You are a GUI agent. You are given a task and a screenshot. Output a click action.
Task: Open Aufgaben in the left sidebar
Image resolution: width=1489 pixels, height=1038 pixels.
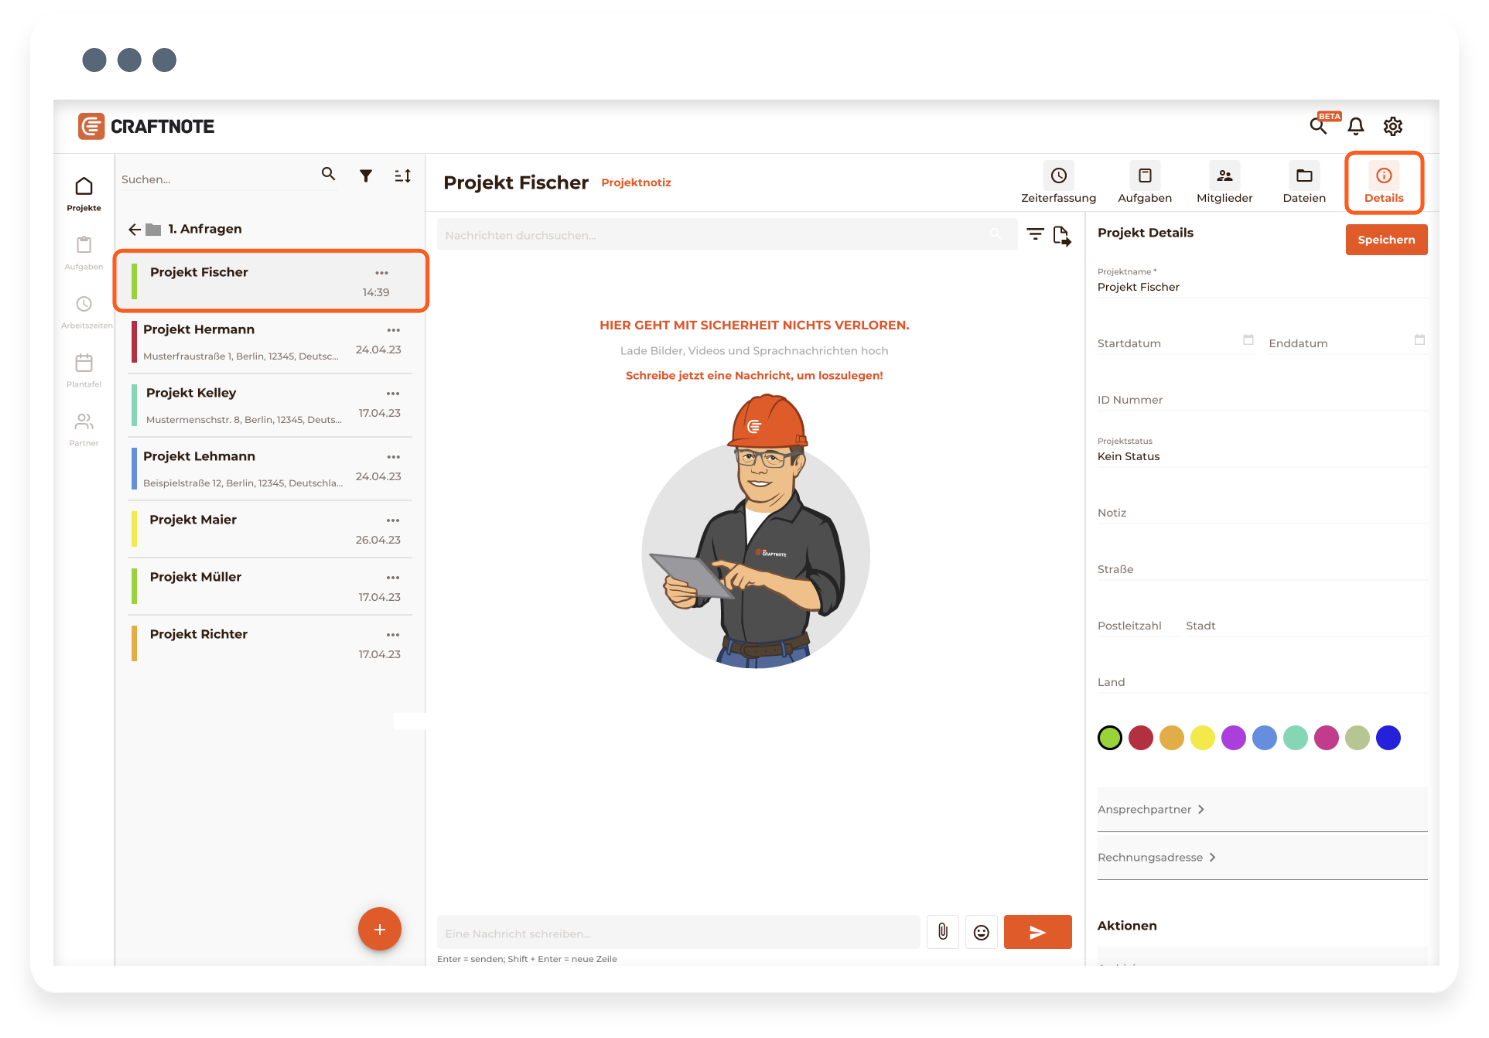tap(84, 252)
